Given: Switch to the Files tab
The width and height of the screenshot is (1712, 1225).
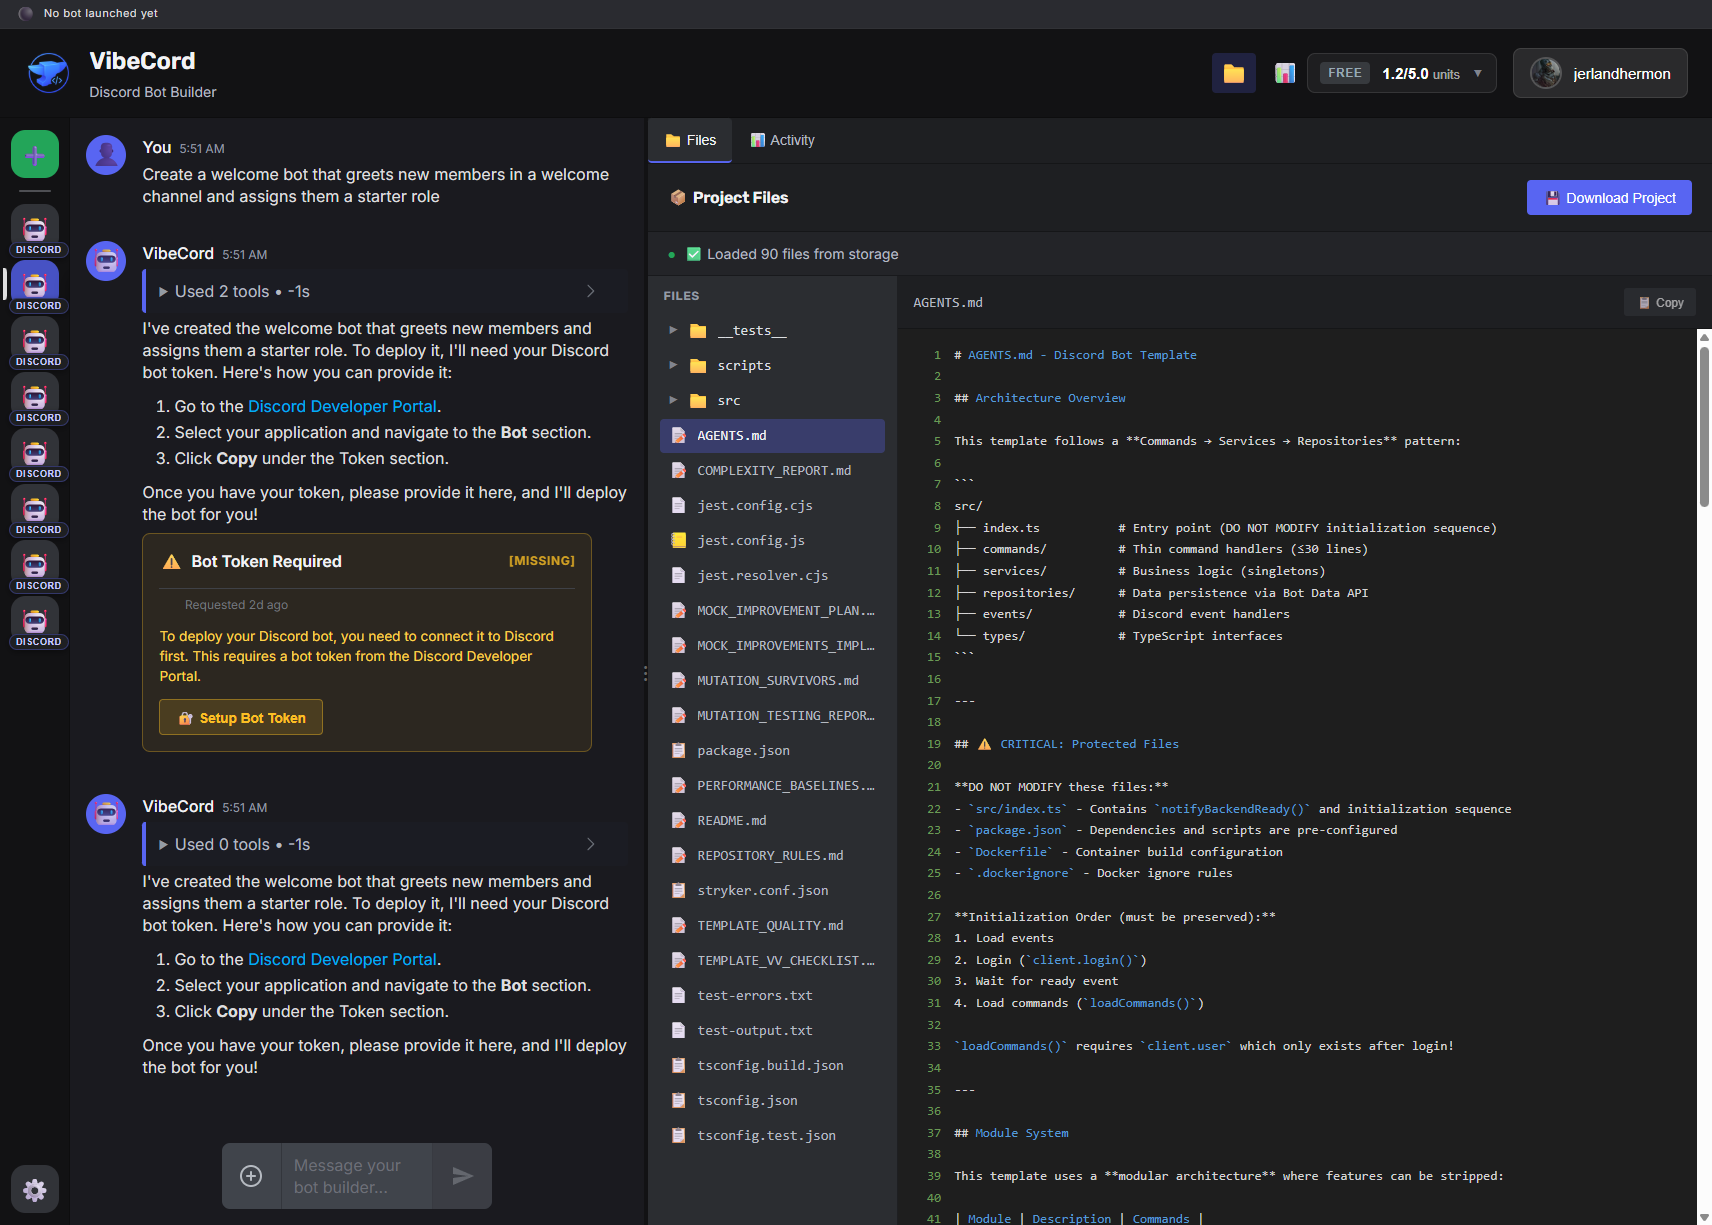Looking at the screenshot, I should [690, 141].
